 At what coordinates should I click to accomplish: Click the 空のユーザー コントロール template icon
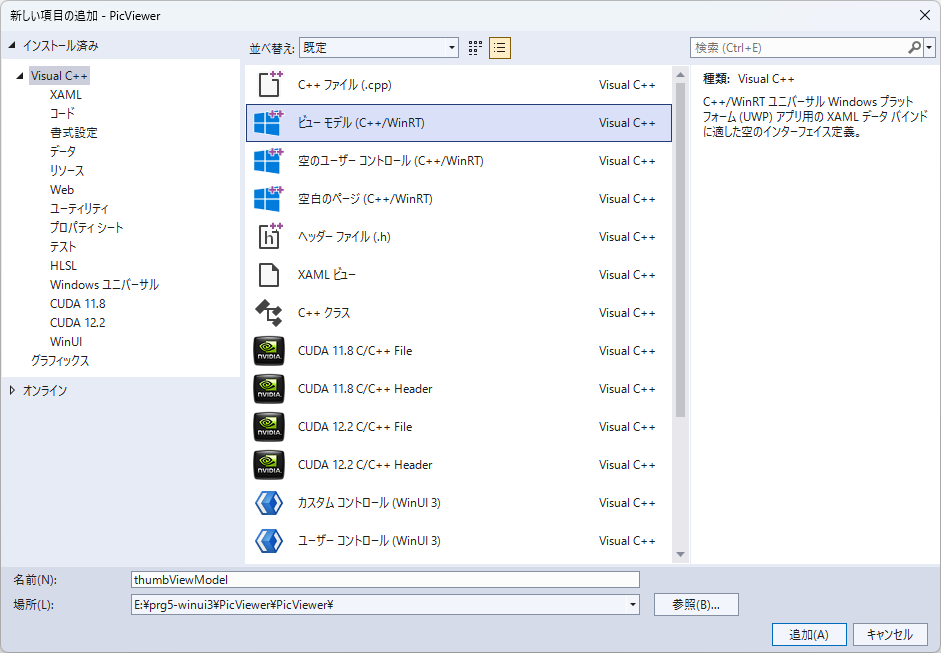pos(268,161)
